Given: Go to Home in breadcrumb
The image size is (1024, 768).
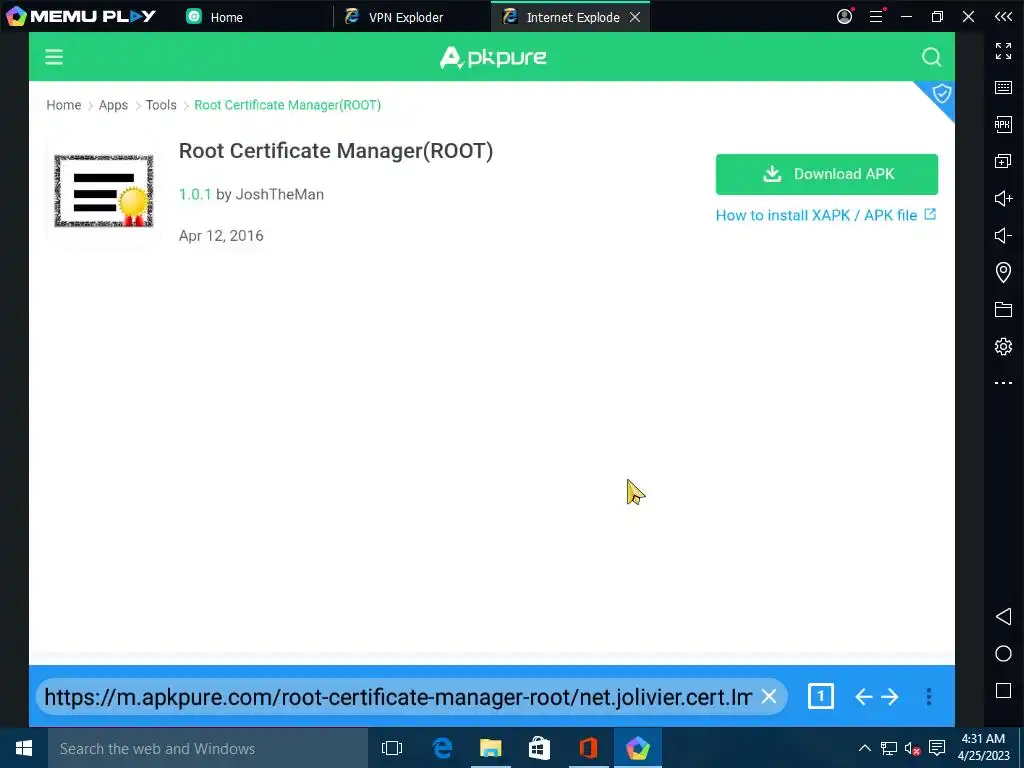Looking at the screenshot, I should click(63, 105).
